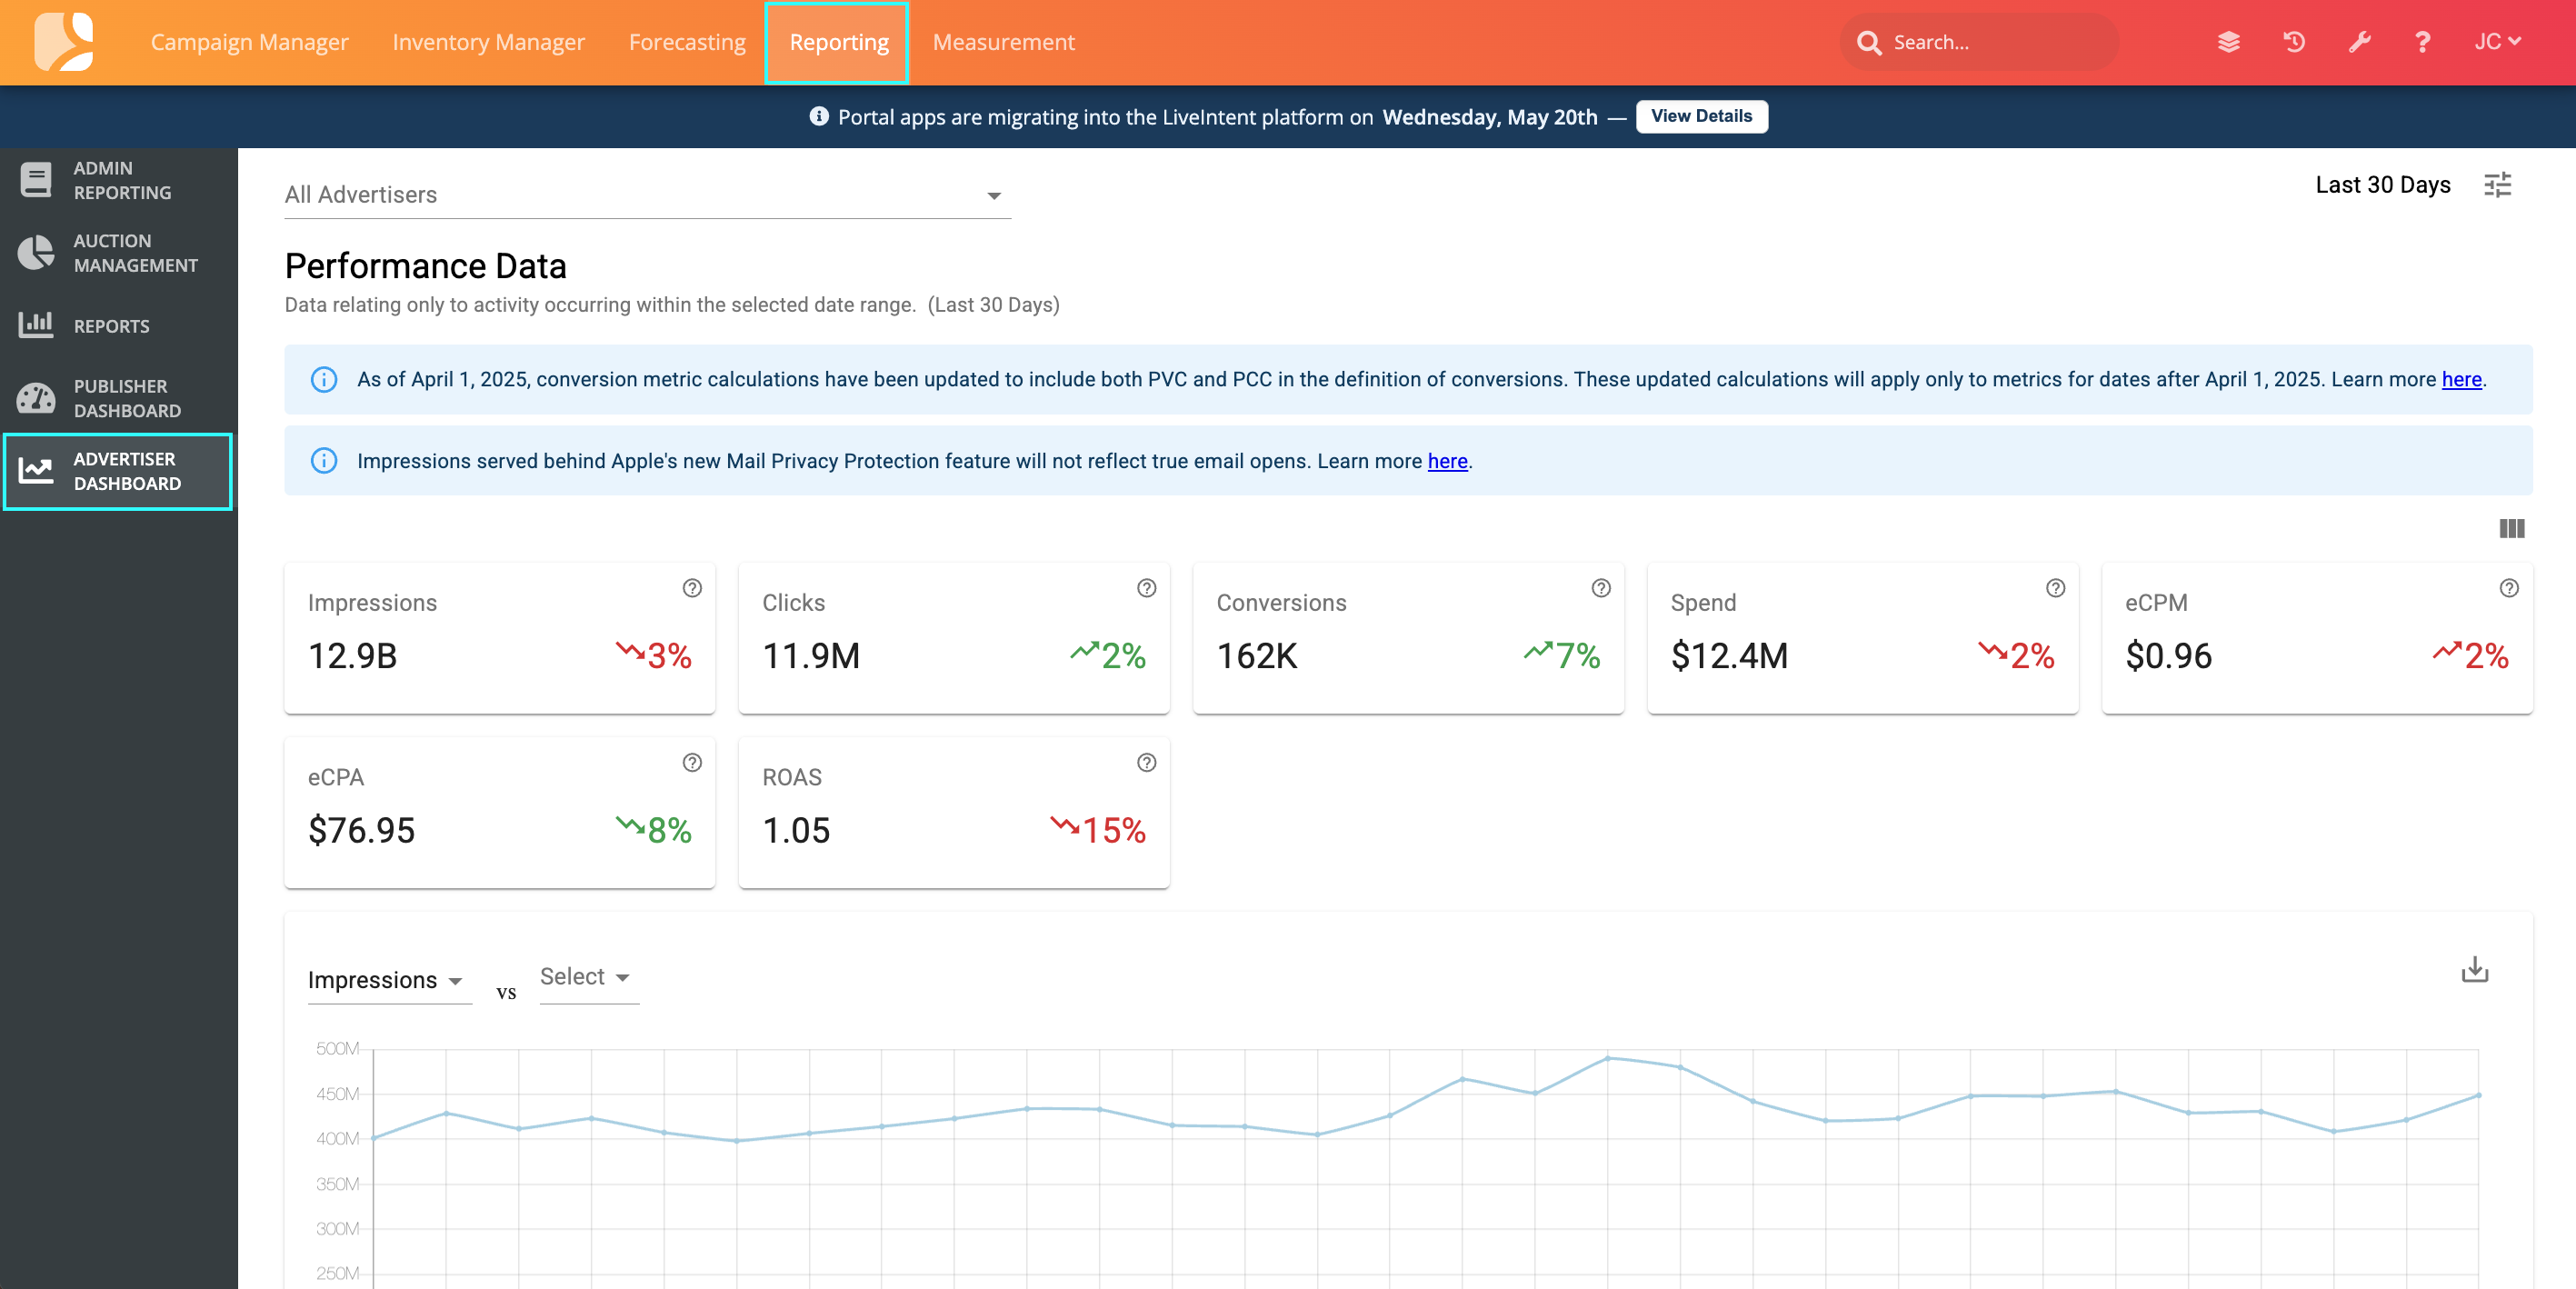This screenshot has width=2576, height=1289.
Task: Open the JC user menu
Action: tap(2496, 42)
